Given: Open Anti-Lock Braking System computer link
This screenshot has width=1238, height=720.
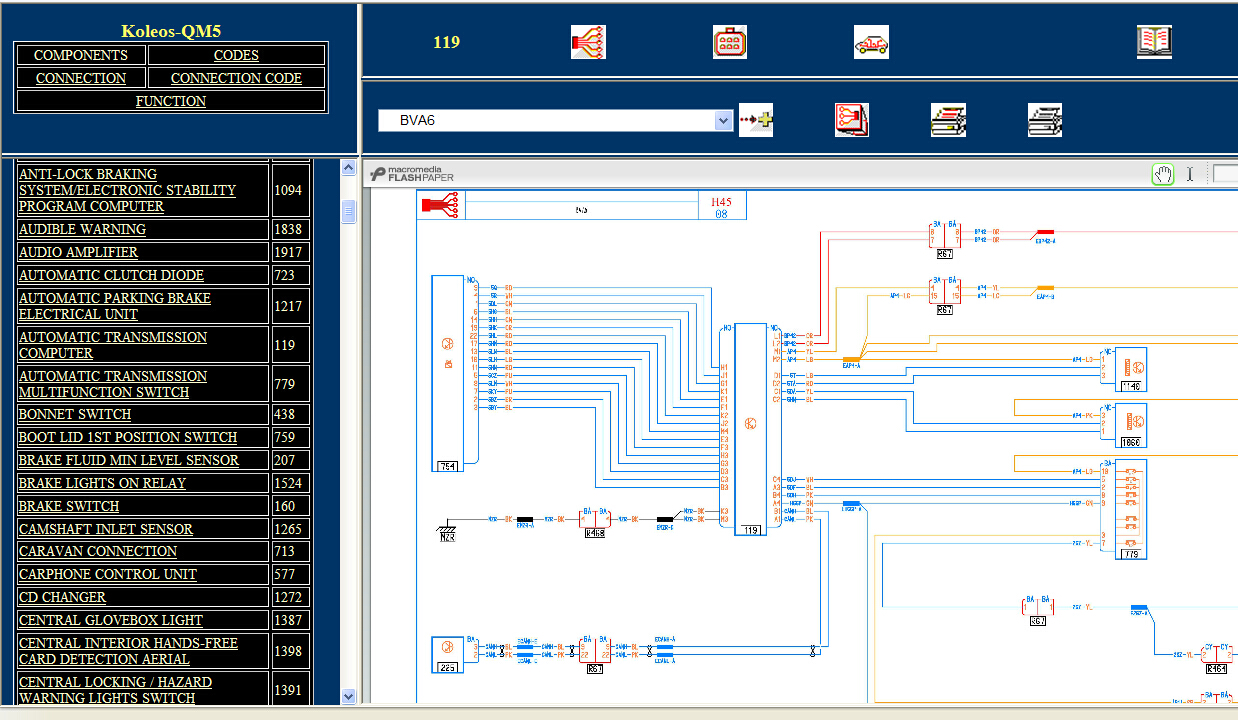Looking at the screenshot, I should [127, 190].
